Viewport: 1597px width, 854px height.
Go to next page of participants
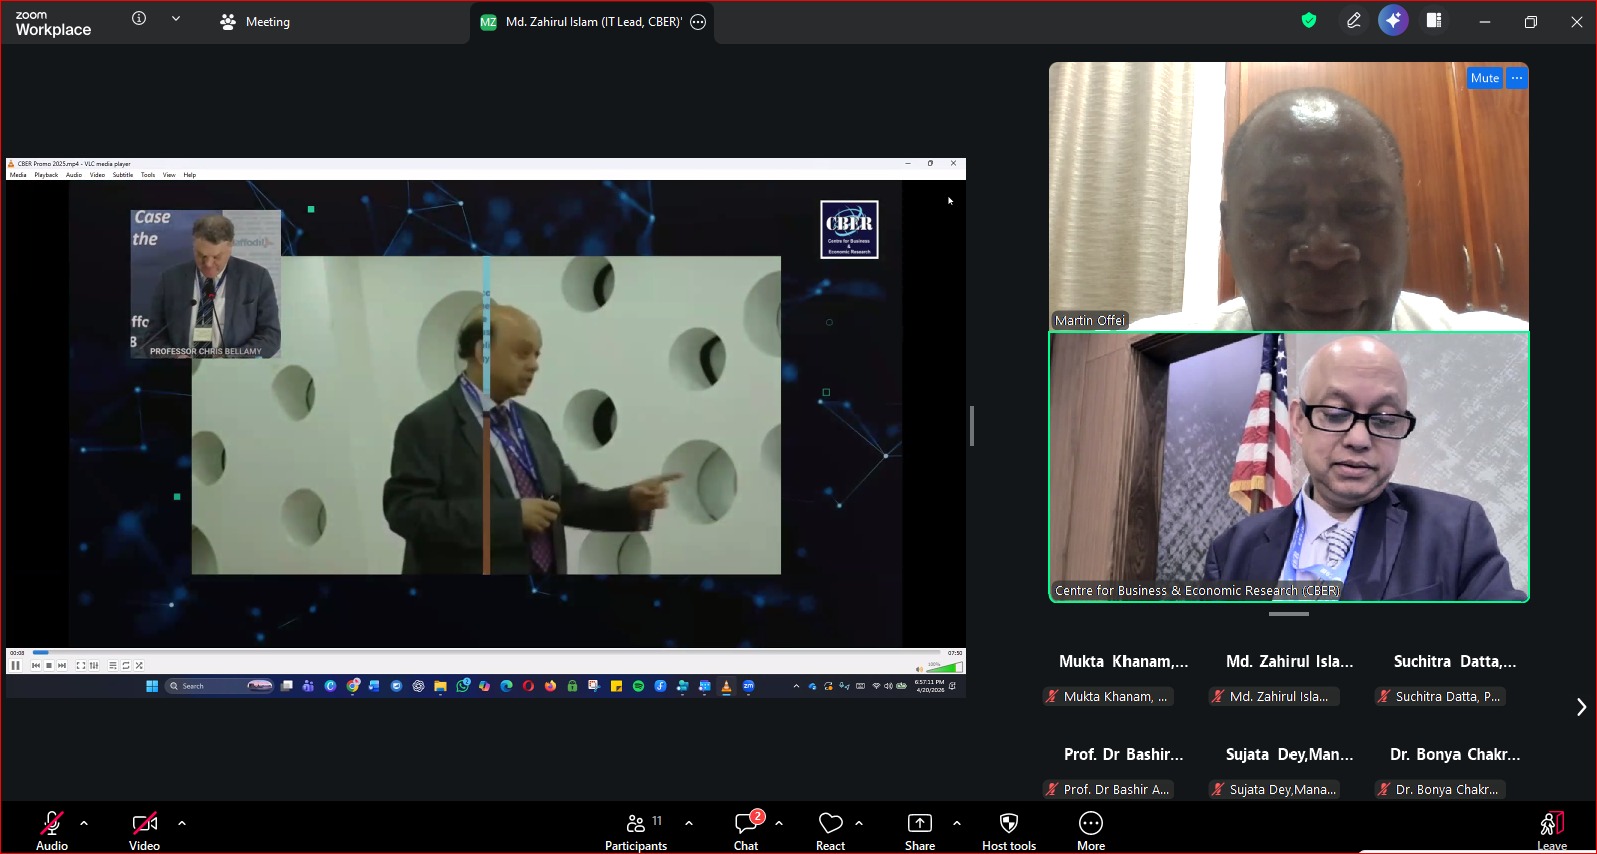point(1581,707)
